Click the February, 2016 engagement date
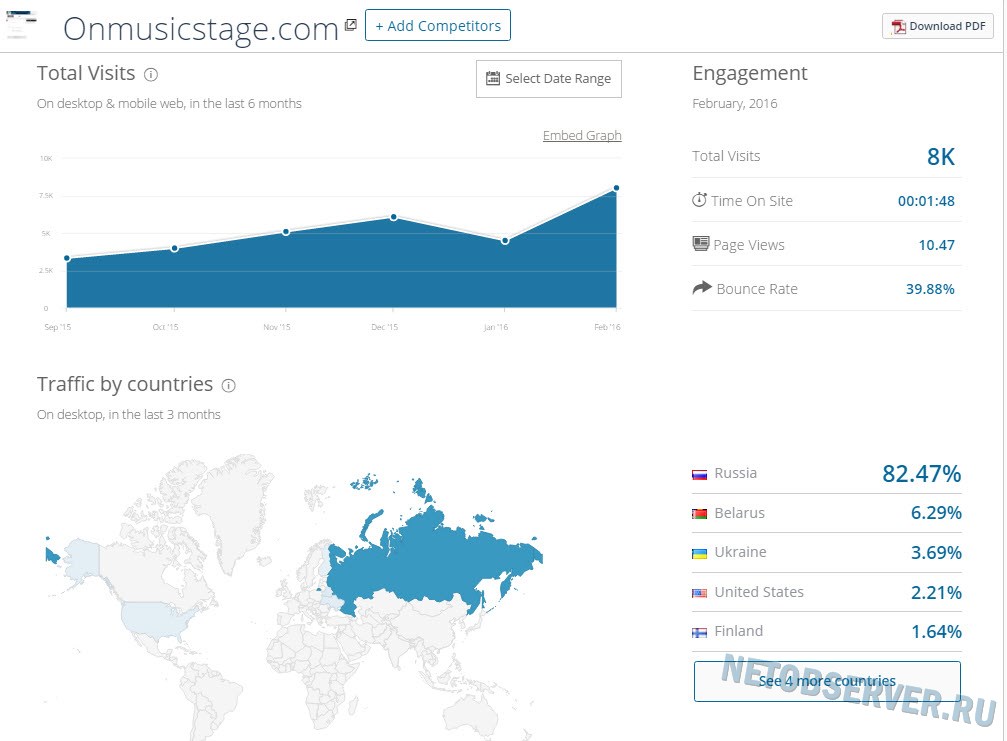The width and height of the screenshot is (1007, 741). (735, 103)
